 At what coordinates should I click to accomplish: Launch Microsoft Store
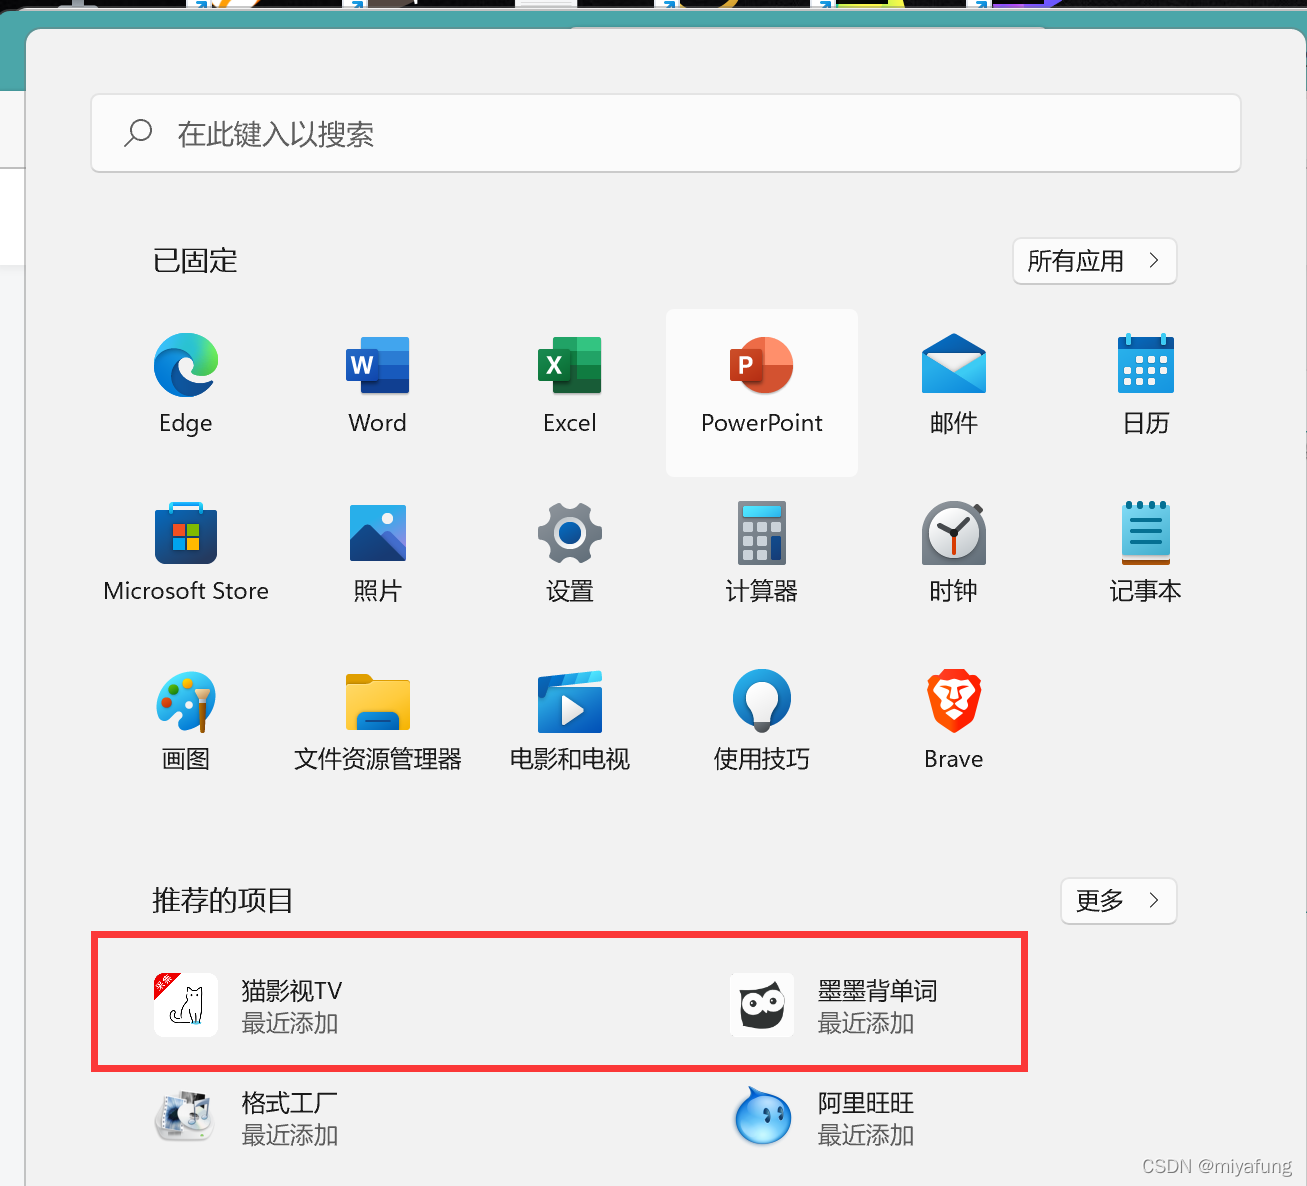point(186,534)
